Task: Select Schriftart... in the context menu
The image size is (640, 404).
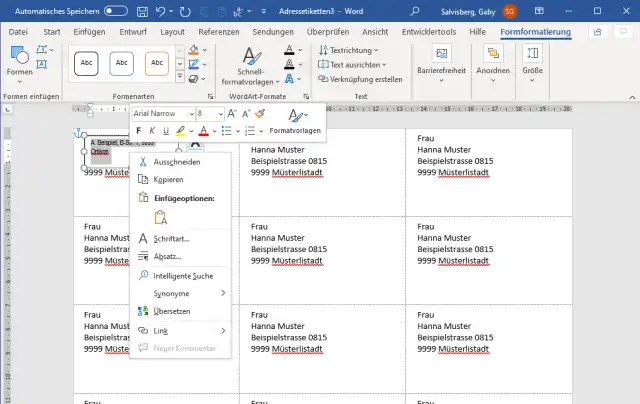Action: [171, 238]
